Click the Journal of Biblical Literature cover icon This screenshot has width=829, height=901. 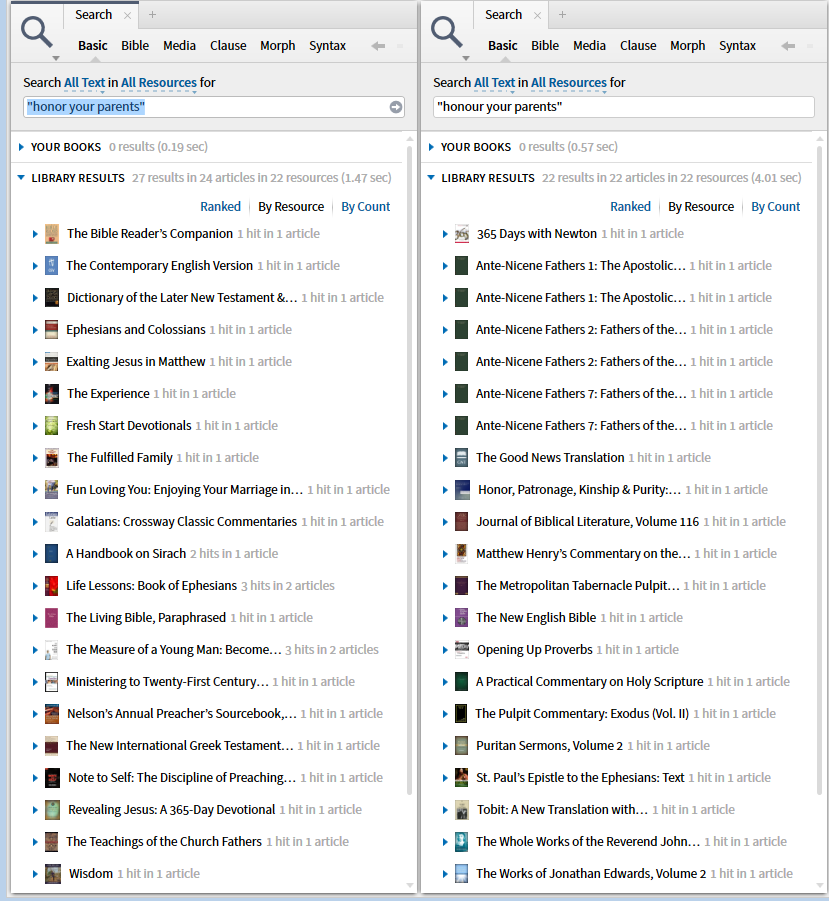(x=461, y=522)
